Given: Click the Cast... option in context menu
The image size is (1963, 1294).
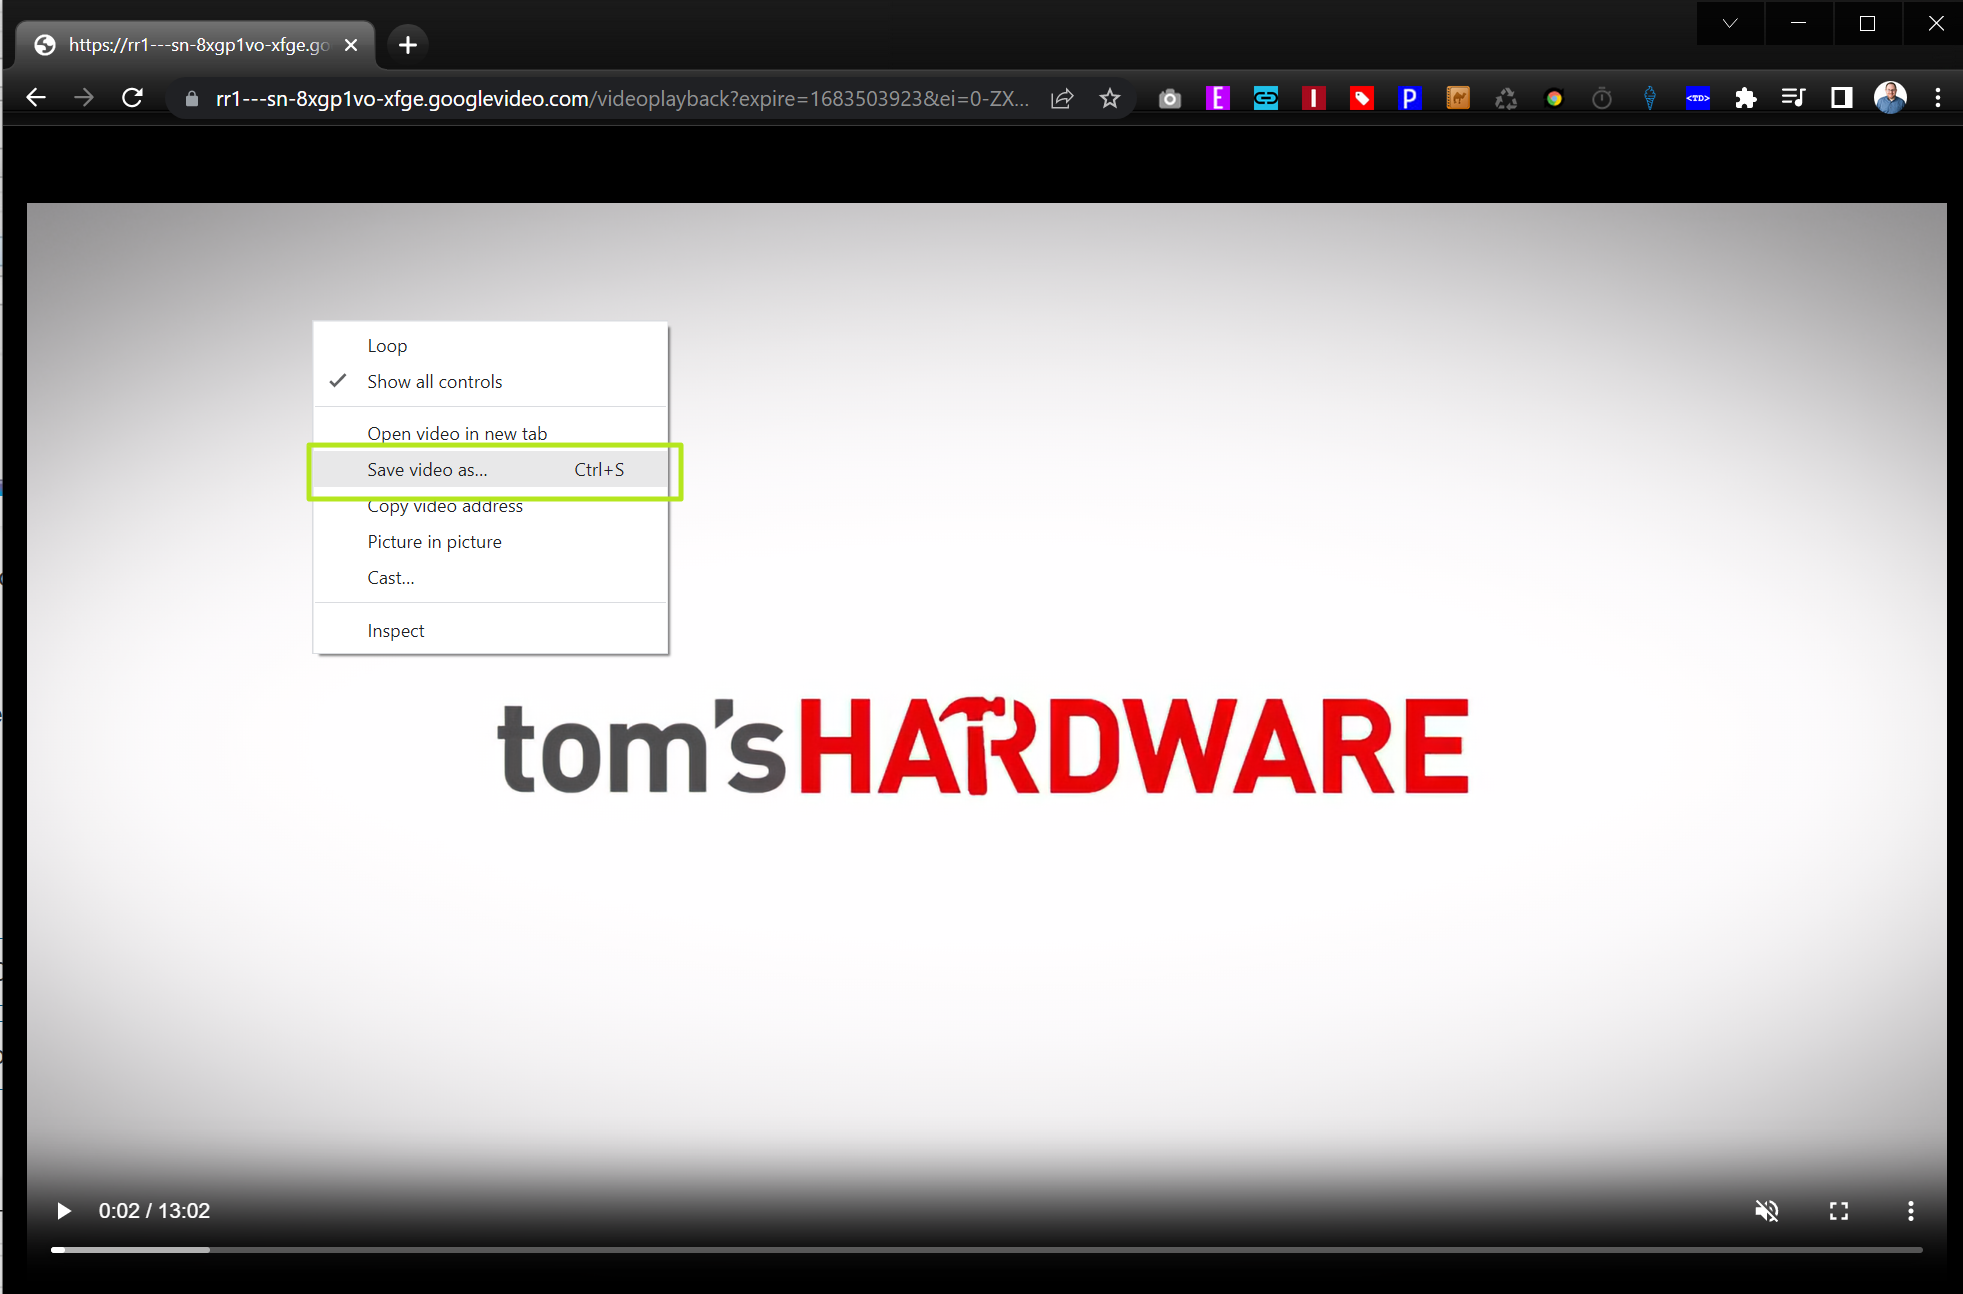Looking at the screenshot, I should (390, 578).
